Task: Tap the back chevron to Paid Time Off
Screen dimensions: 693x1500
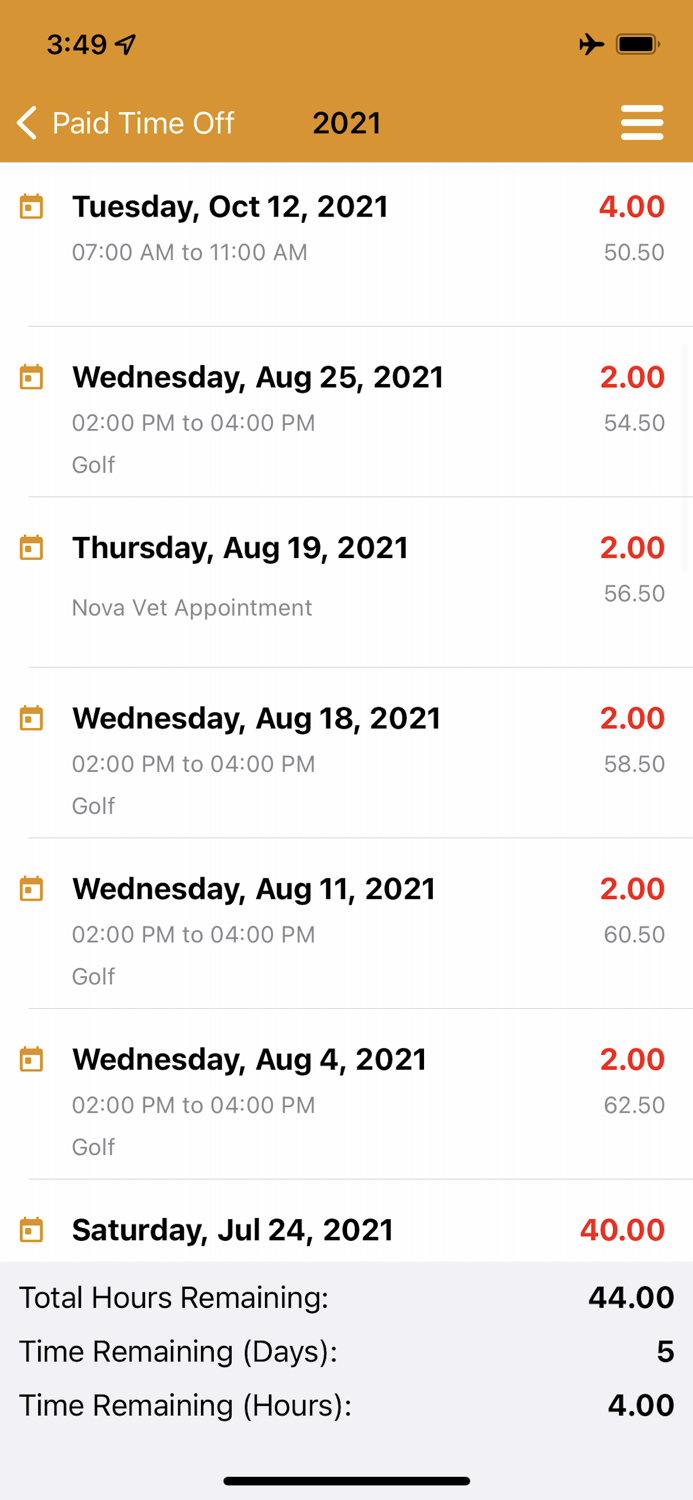Action: (25, 122)
